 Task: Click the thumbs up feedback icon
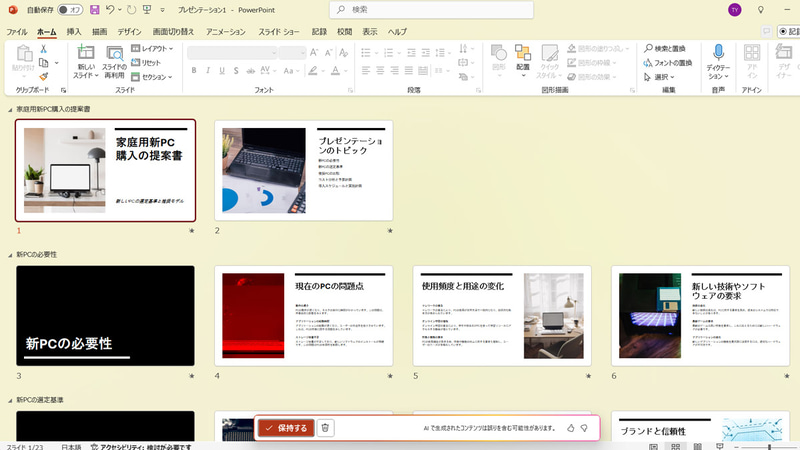tap(570, 428)
